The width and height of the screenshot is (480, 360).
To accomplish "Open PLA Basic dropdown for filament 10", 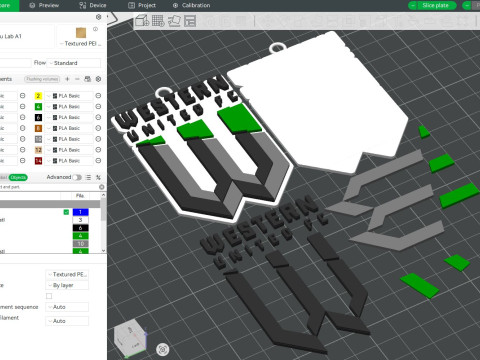I will click(68, 139).
